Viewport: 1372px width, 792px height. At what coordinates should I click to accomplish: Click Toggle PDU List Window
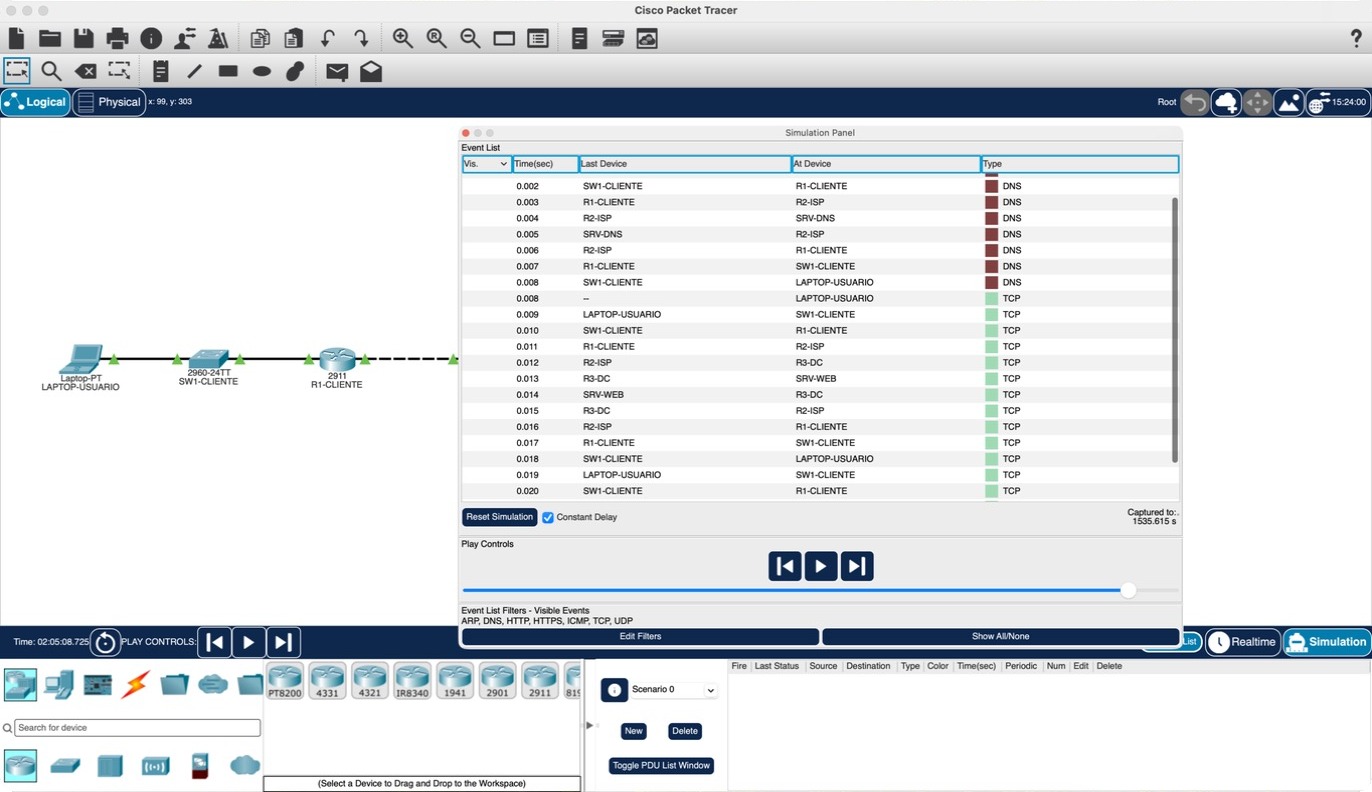[662, 765]
